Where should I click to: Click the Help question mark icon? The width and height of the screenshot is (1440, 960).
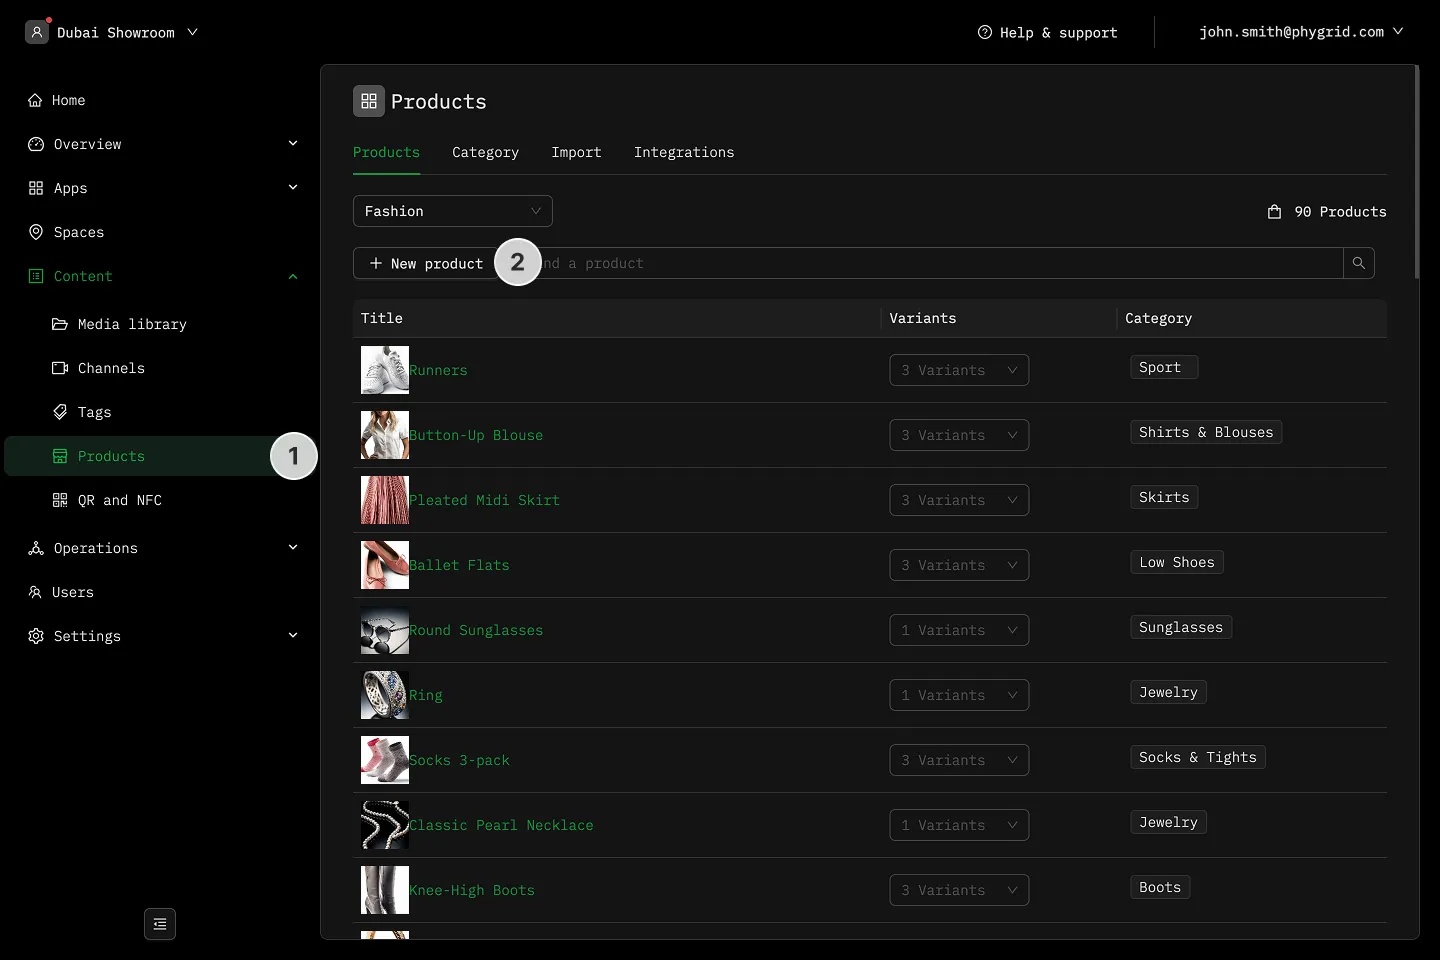(x=985, y=32)
